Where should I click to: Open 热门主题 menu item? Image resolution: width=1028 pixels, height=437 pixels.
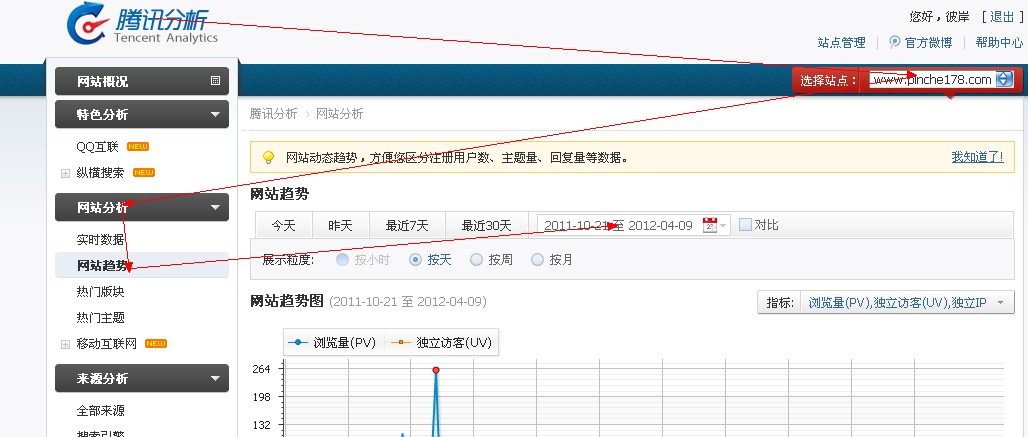[x=100, y=318]
